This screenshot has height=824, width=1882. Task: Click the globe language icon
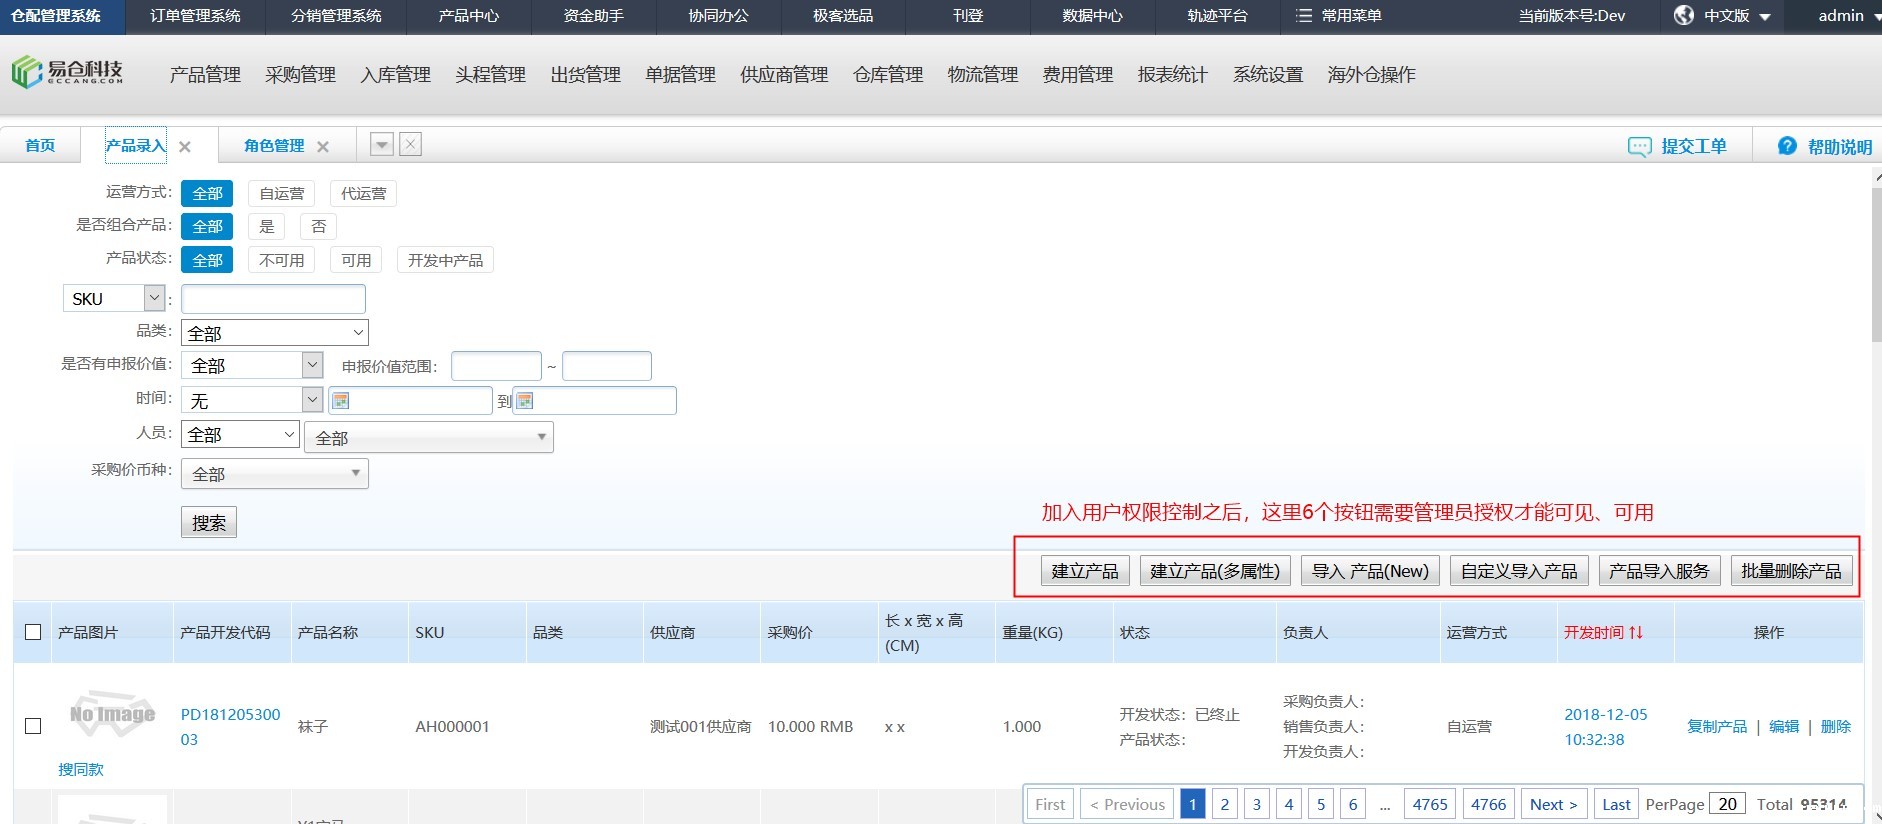click(x=1684, y=16)
